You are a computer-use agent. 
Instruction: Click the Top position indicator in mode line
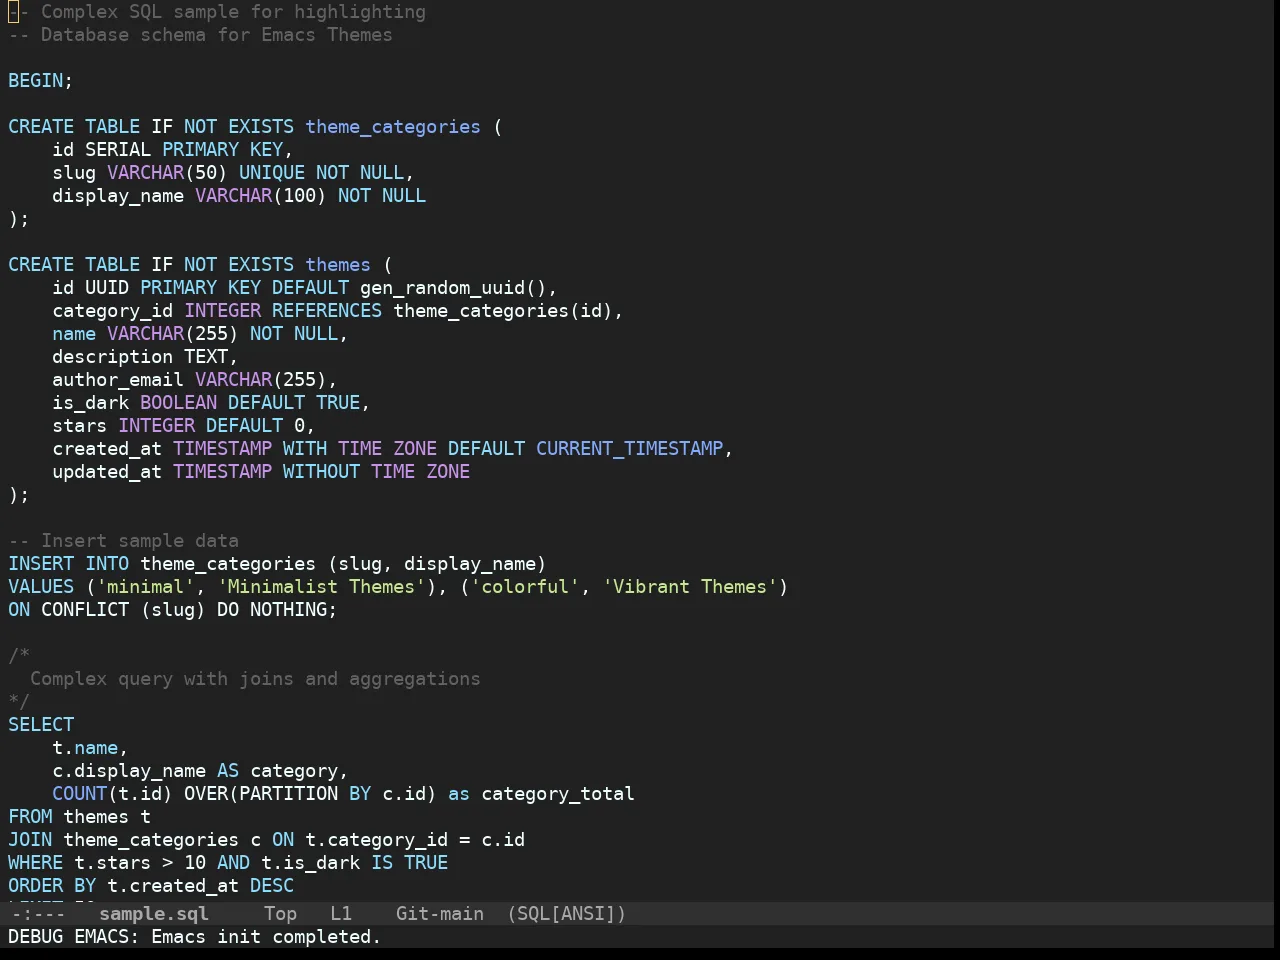coord(280,914)
